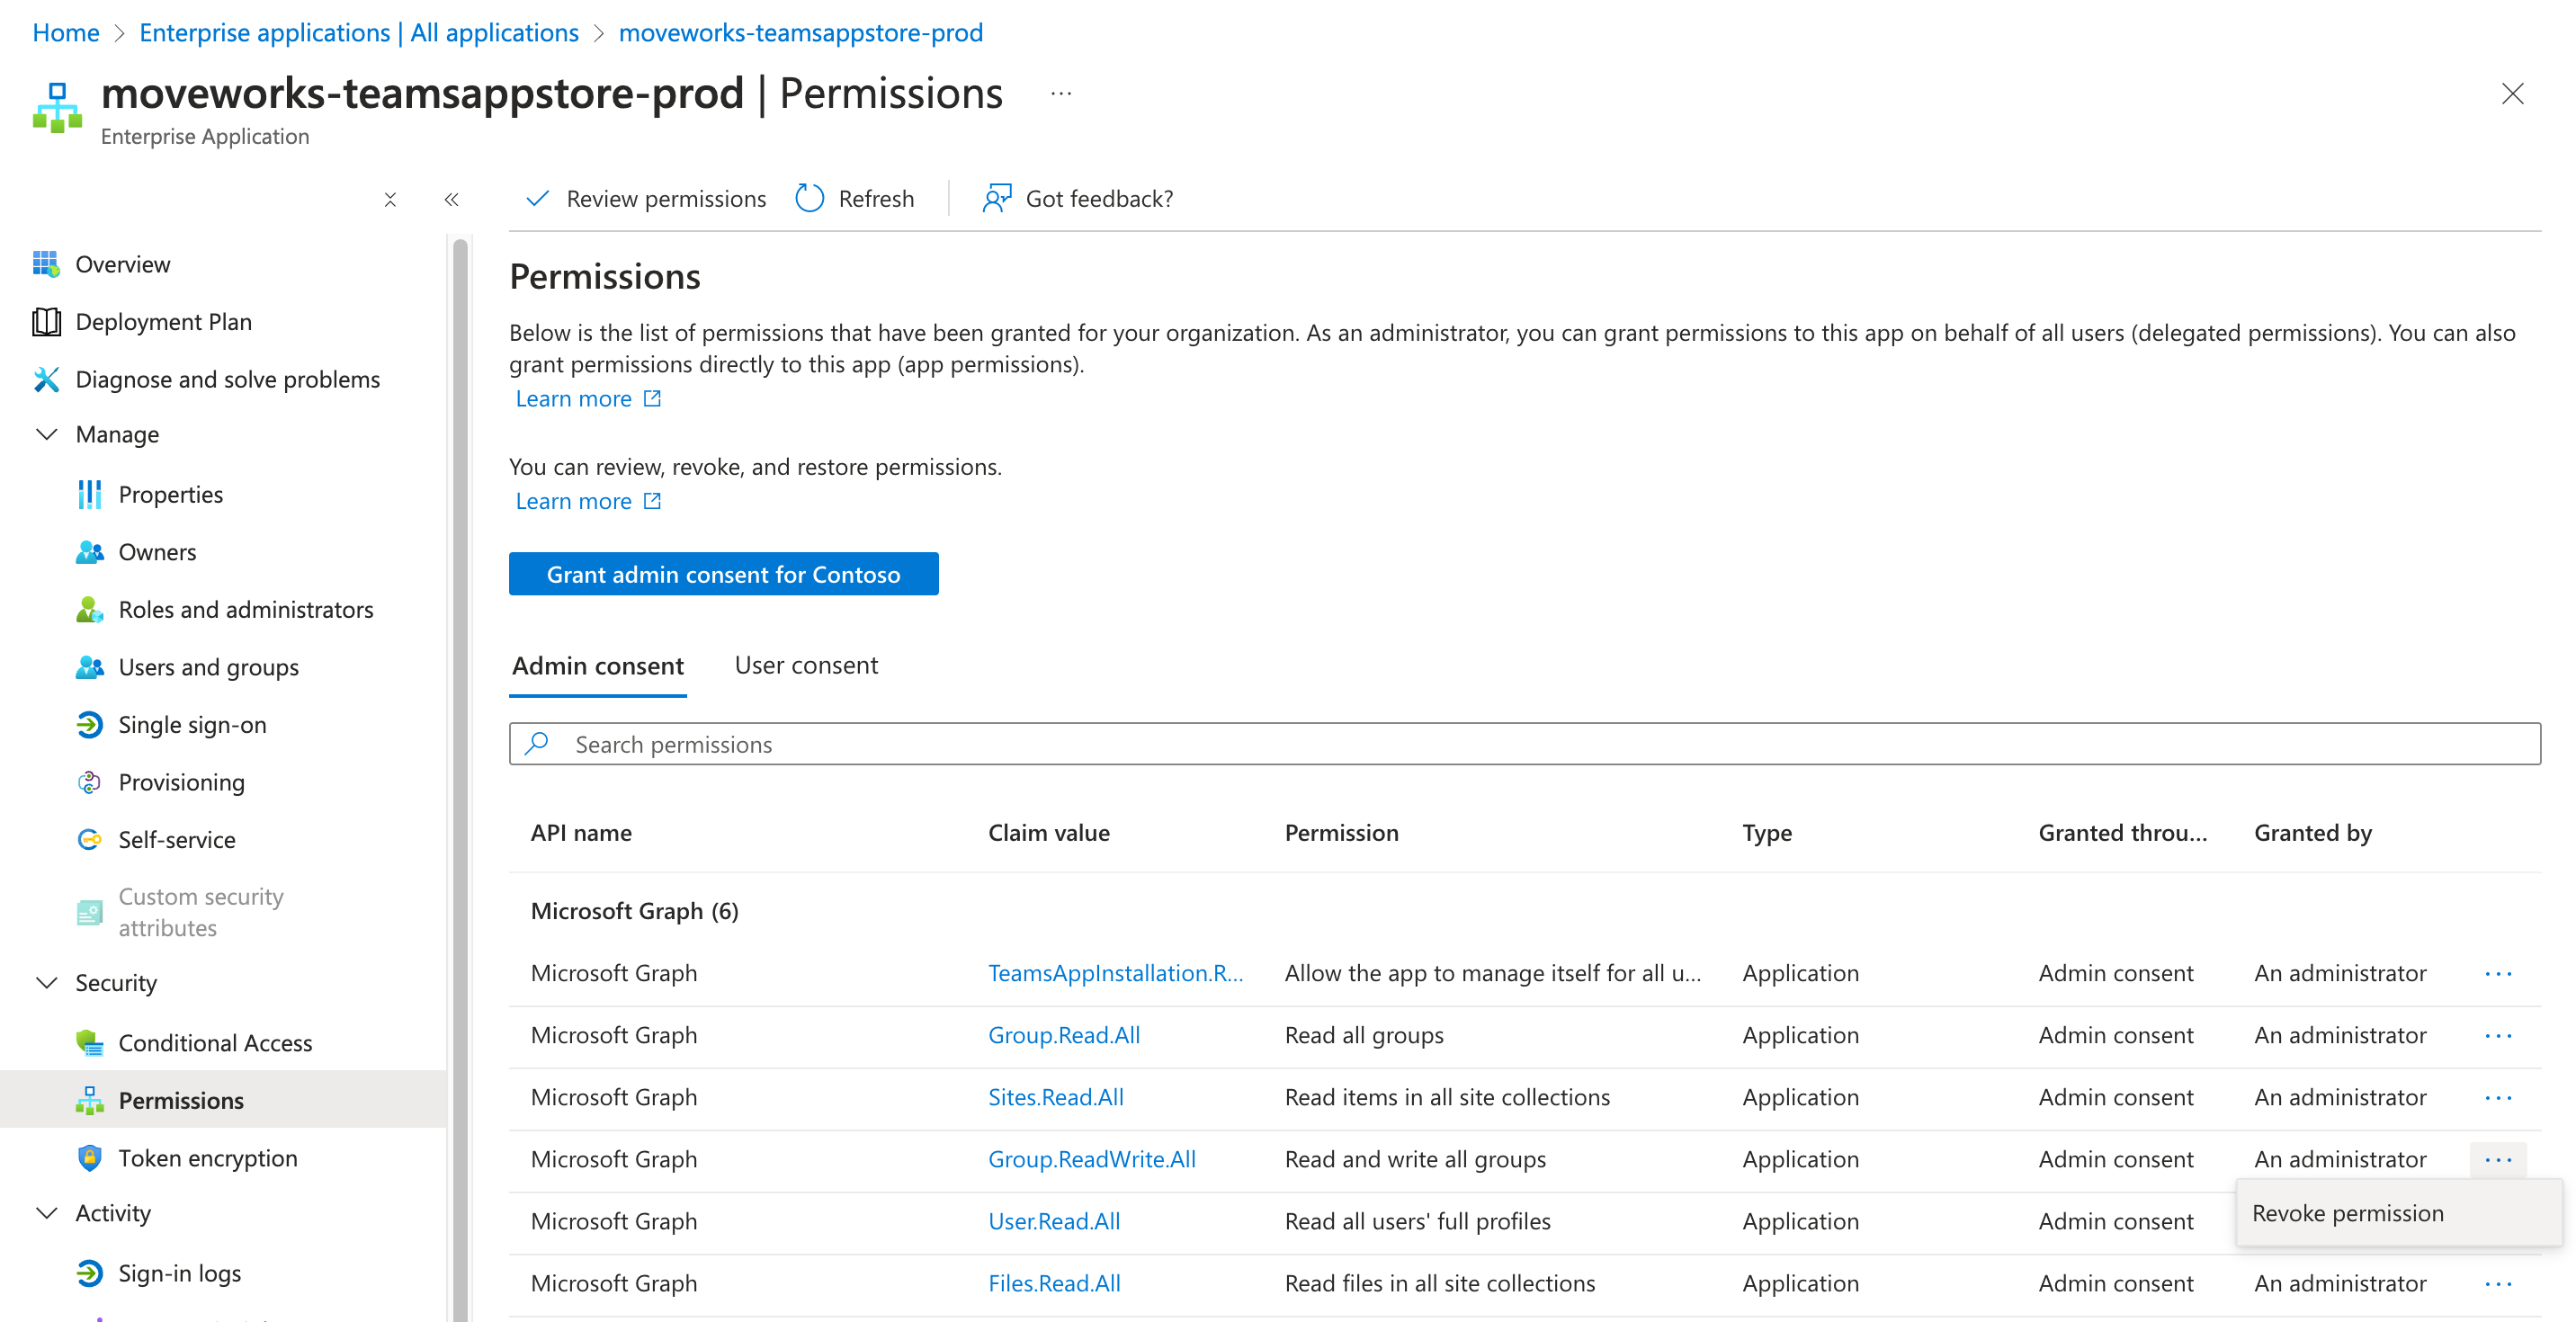Open Conditional Access in sidebar
Screen dimensions: 2576x1322
click(215, 1042)
